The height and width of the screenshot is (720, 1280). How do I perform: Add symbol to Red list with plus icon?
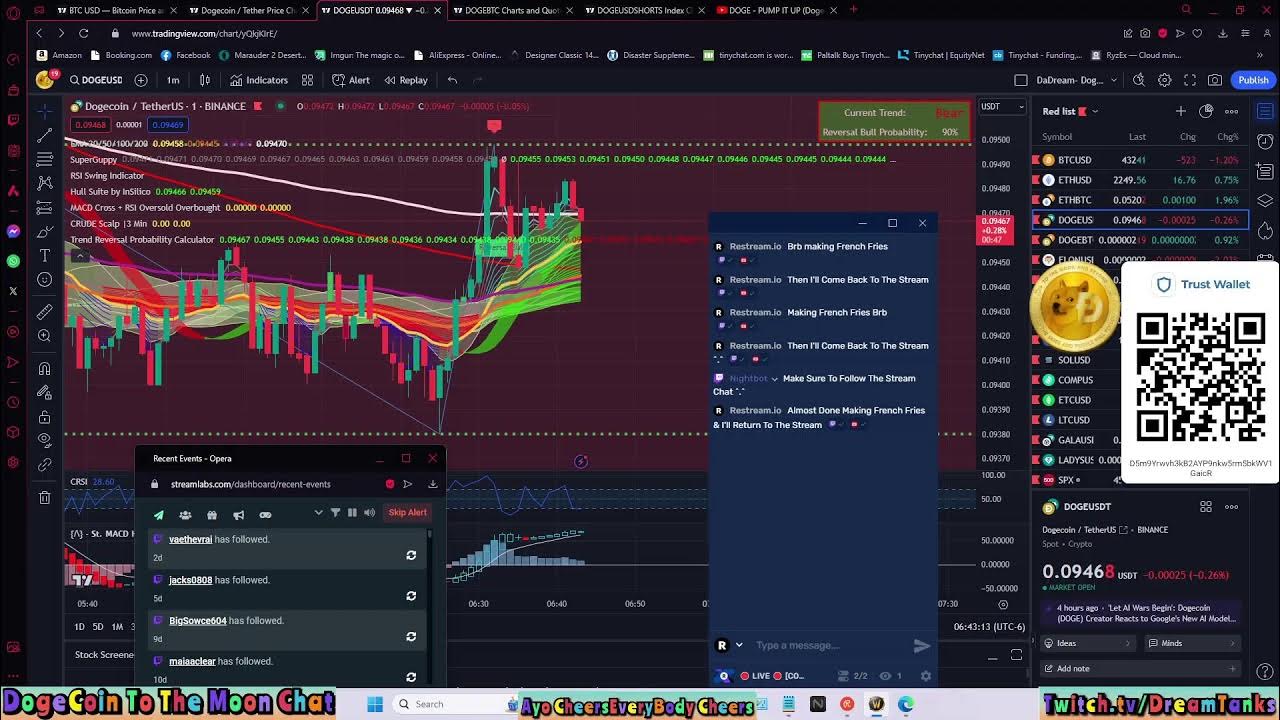point(1180,111)
